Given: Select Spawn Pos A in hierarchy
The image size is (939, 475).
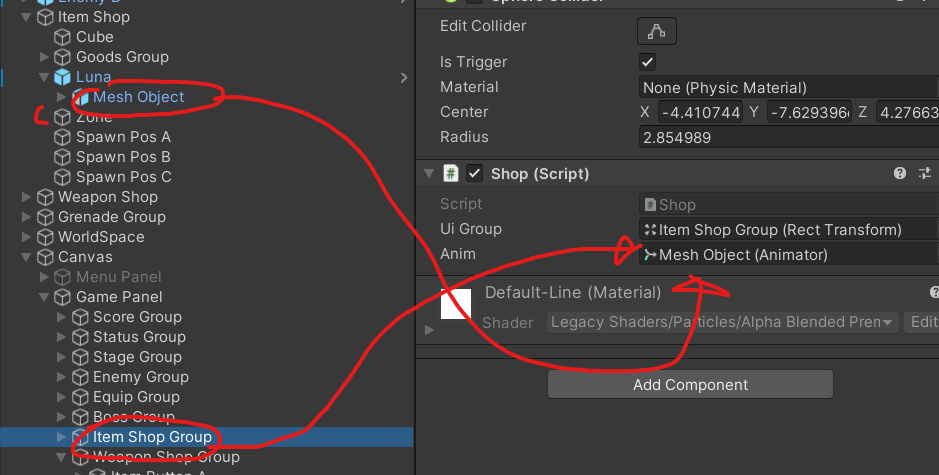Looking at the screenshot, I should tap(123, 137).
